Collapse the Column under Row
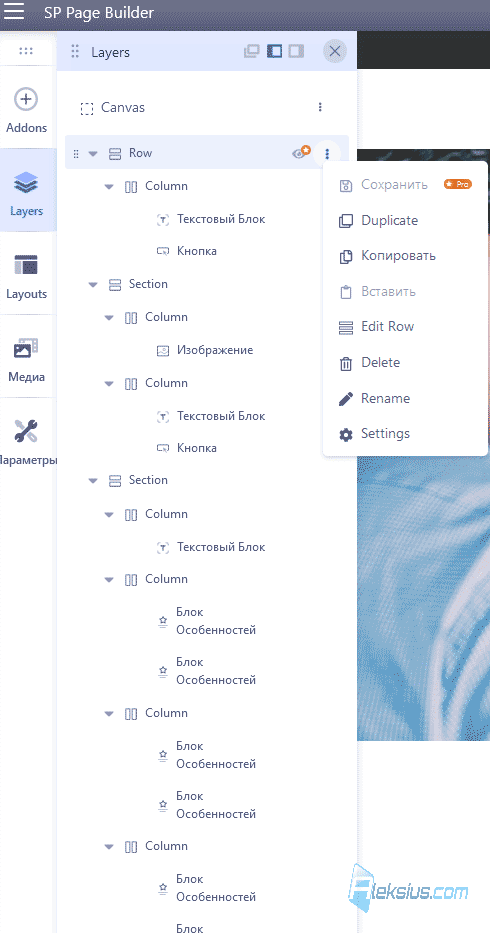 [109, 186]
